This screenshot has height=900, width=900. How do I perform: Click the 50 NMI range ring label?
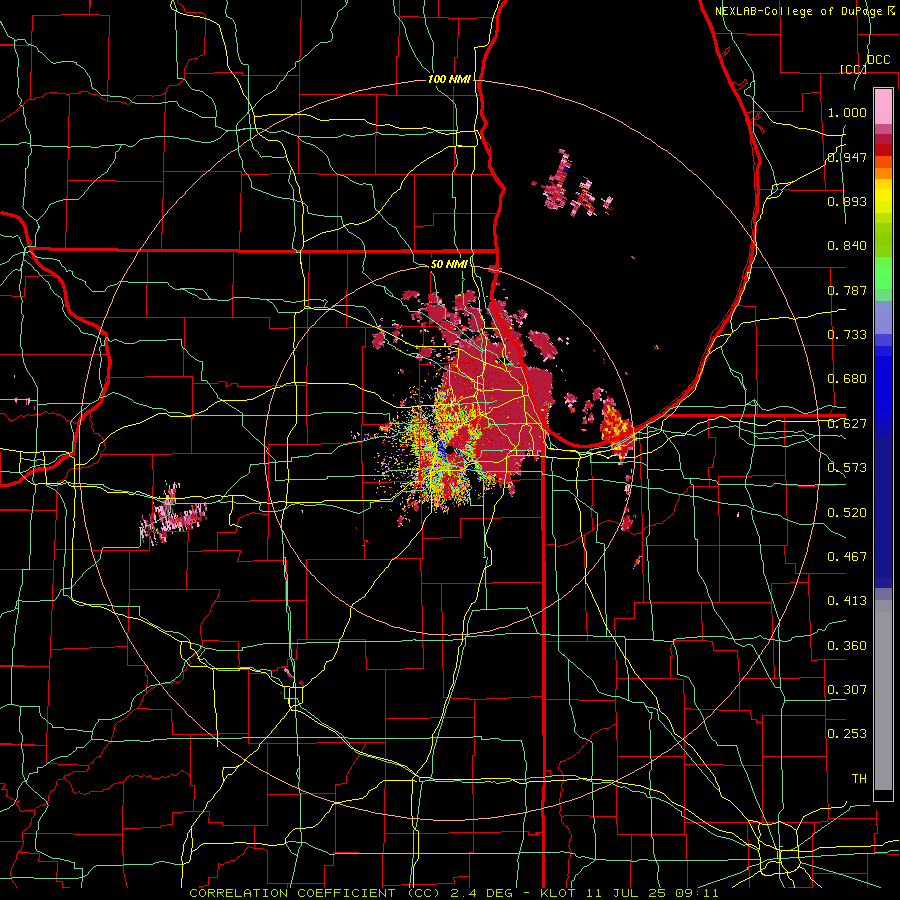coord(449,264)
